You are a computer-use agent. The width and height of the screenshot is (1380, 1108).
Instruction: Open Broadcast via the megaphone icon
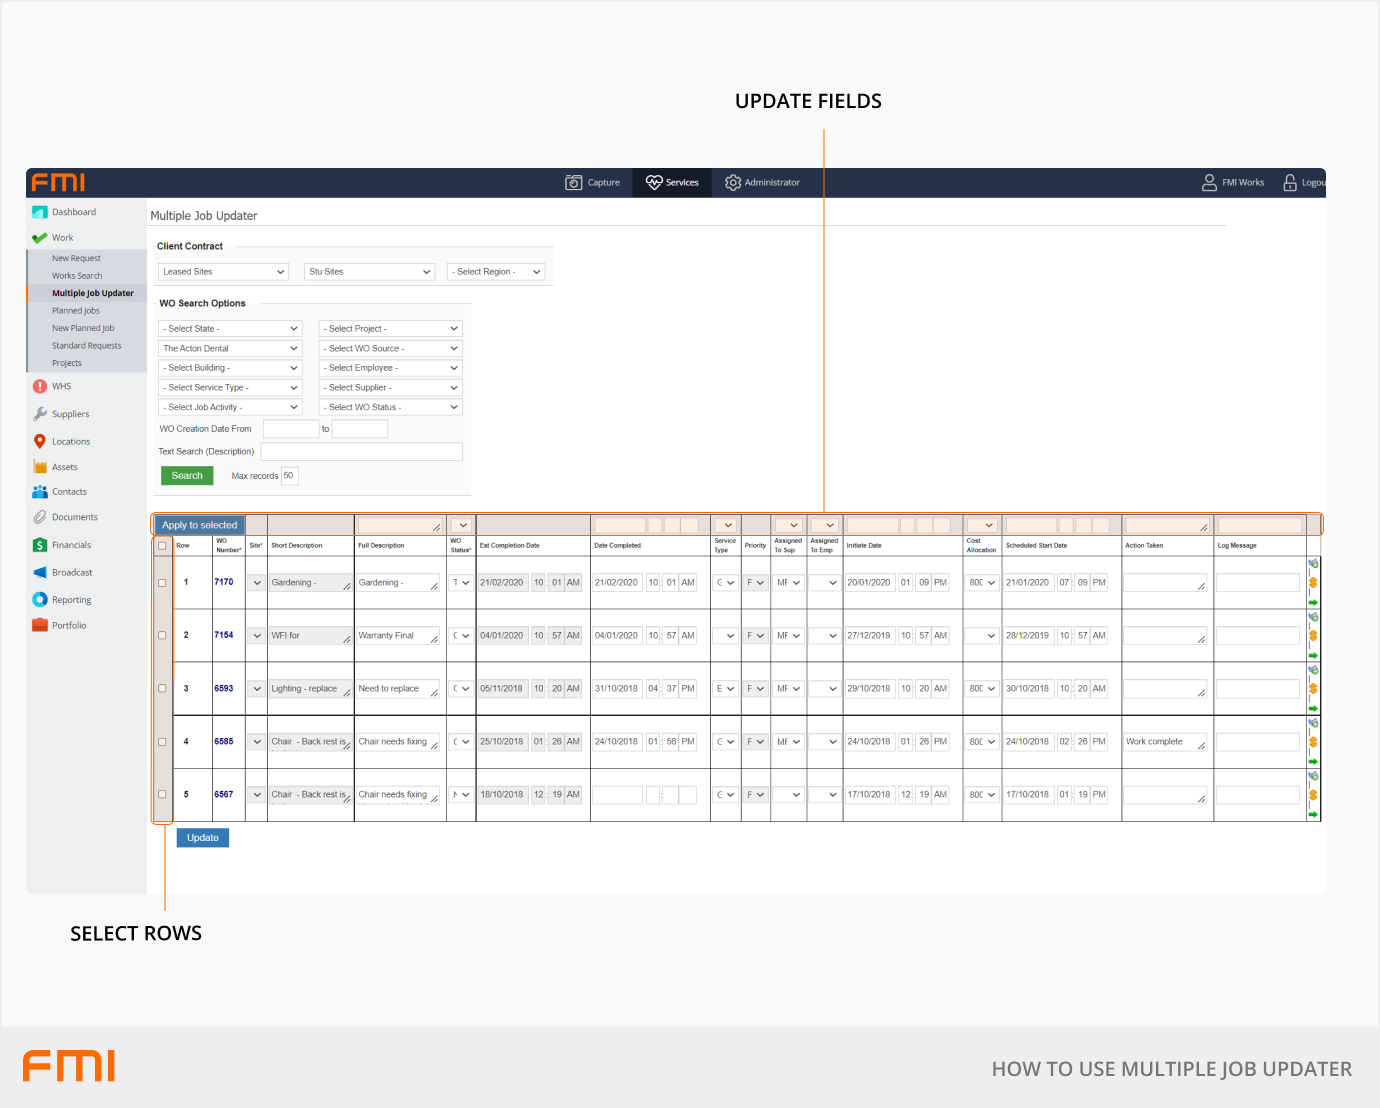click(x=40, y=573)
